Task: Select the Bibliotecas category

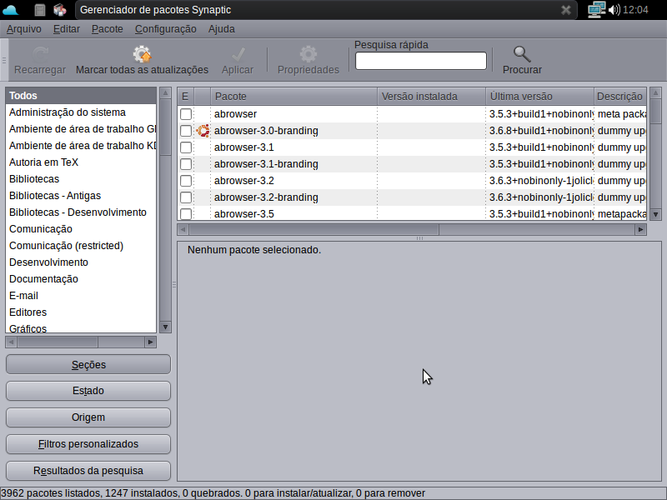Action: pos(81,179)
